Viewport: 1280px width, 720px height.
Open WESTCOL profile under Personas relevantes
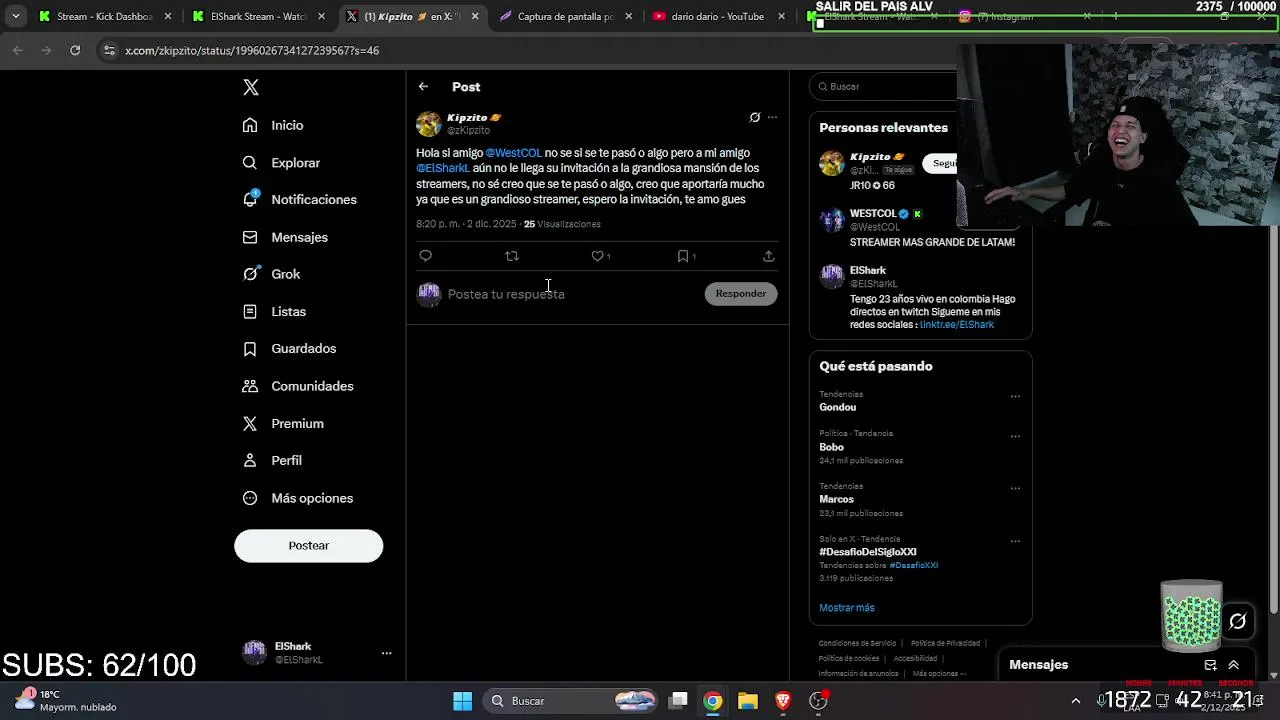click(x=873, y=214)
